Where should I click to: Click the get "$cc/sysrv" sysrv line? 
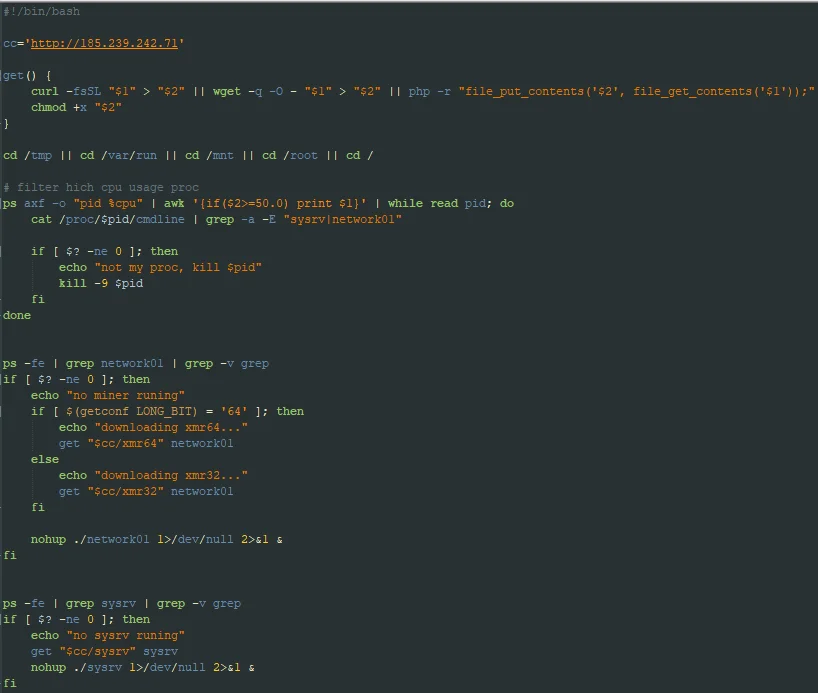pyautogui.click(x=104, y=652)
